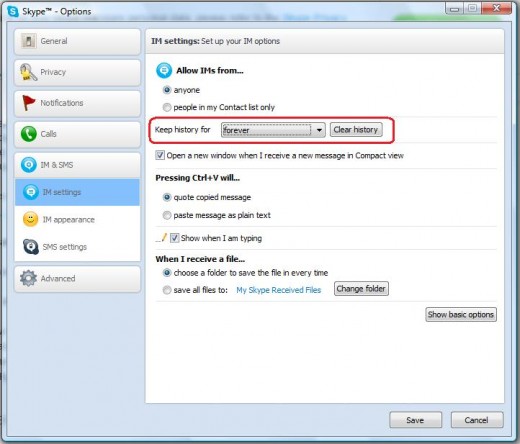Click the IM & SMS bubble icon

pyautogui.click(x=29, y=165)
